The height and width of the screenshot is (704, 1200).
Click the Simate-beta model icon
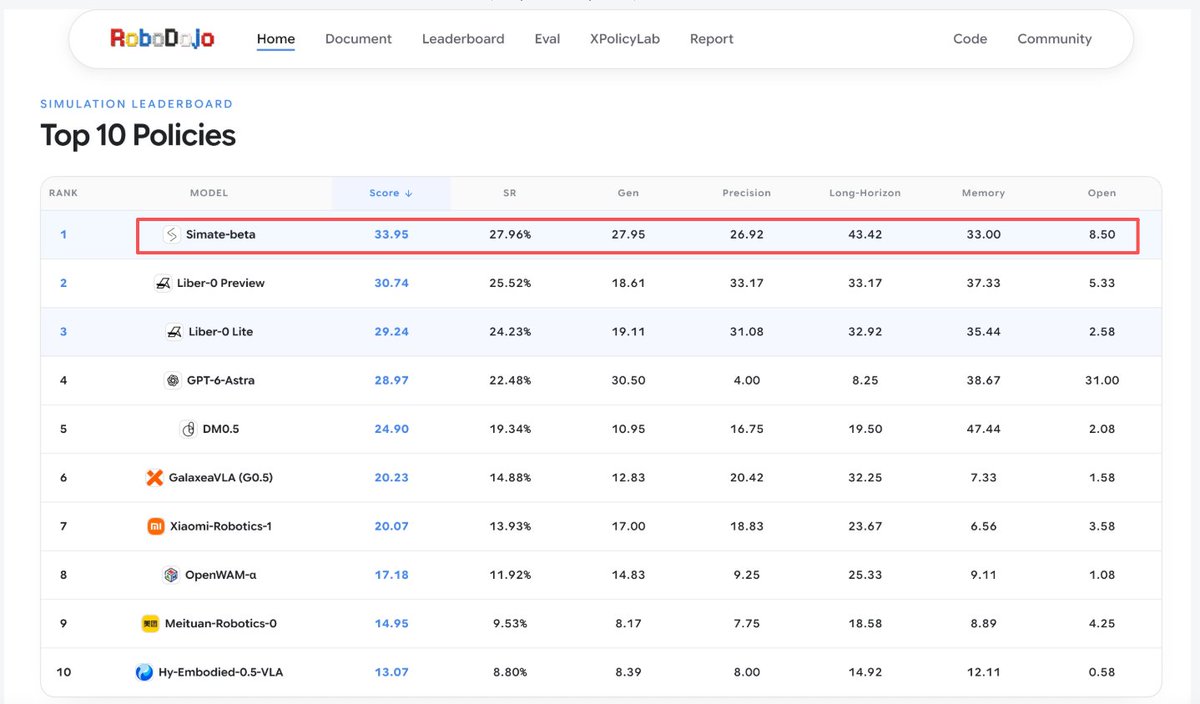171,235
